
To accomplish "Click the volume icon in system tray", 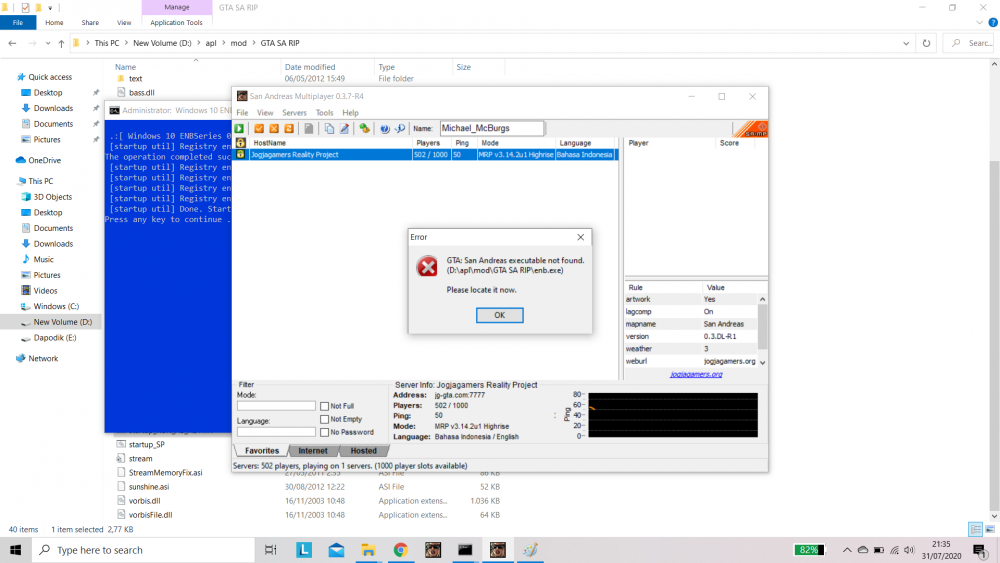I will [909, 550].
